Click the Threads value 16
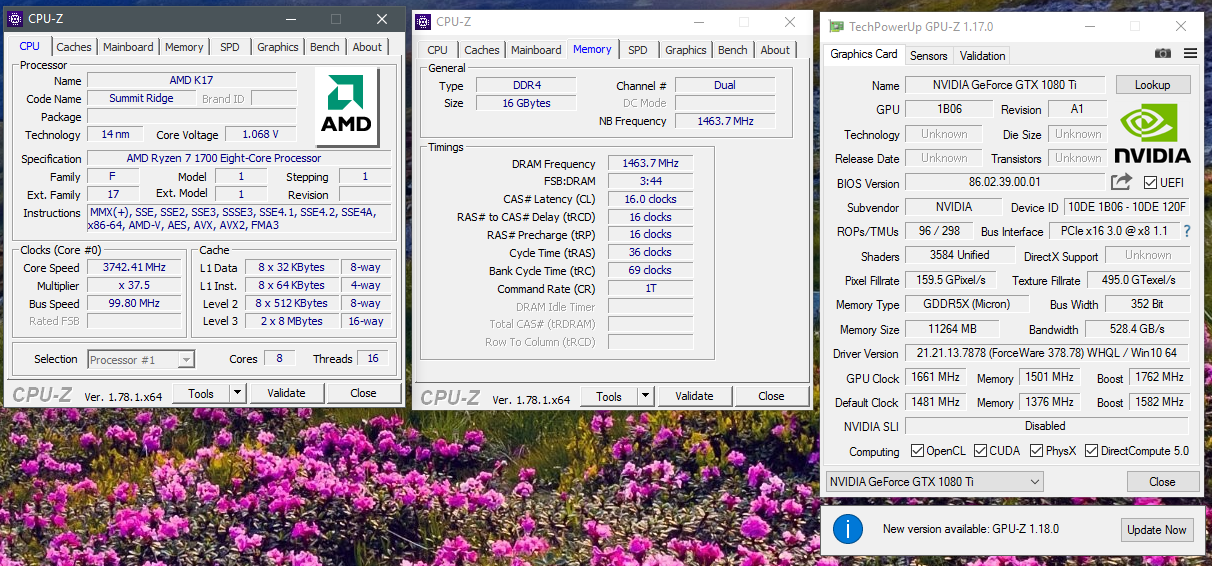The image size is (1212, 566). point(374,358)
